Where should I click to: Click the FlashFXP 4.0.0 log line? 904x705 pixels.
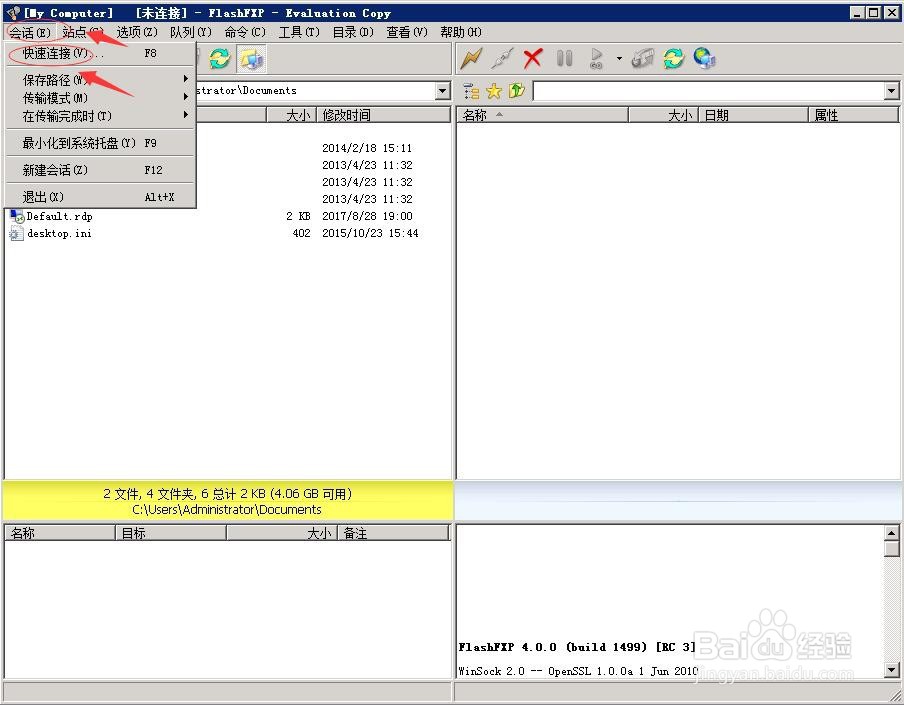(x=577, y=647)
